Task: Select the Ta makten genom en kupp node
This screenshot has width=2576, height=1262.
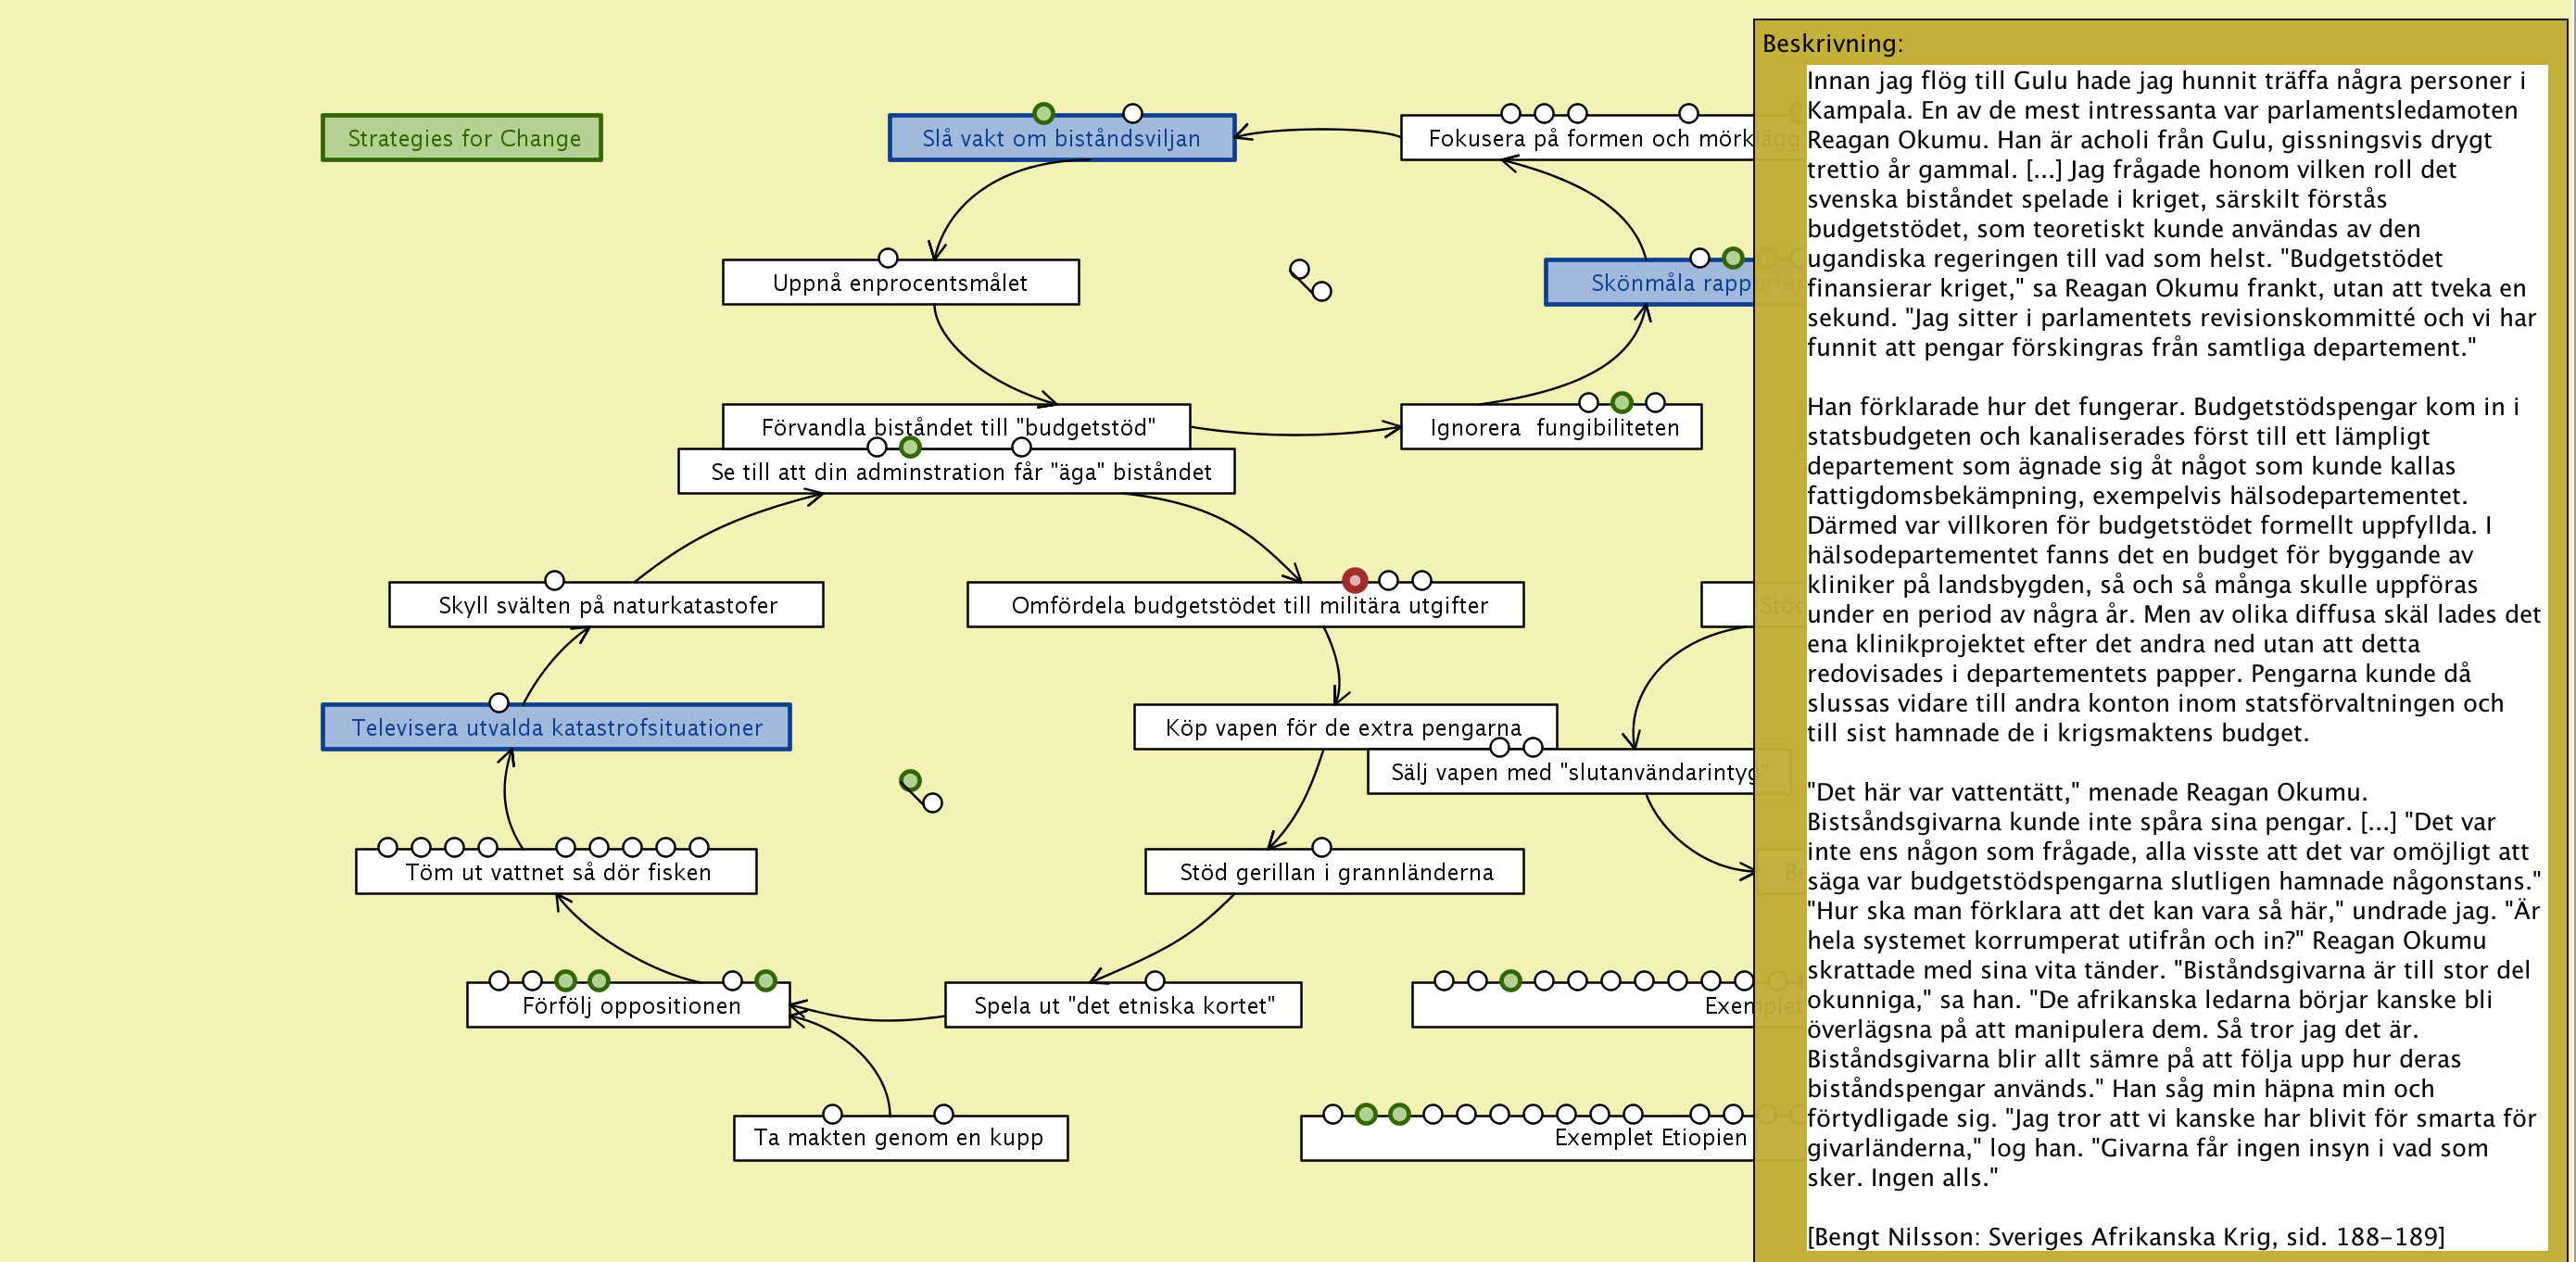Action: point(898,1138)
